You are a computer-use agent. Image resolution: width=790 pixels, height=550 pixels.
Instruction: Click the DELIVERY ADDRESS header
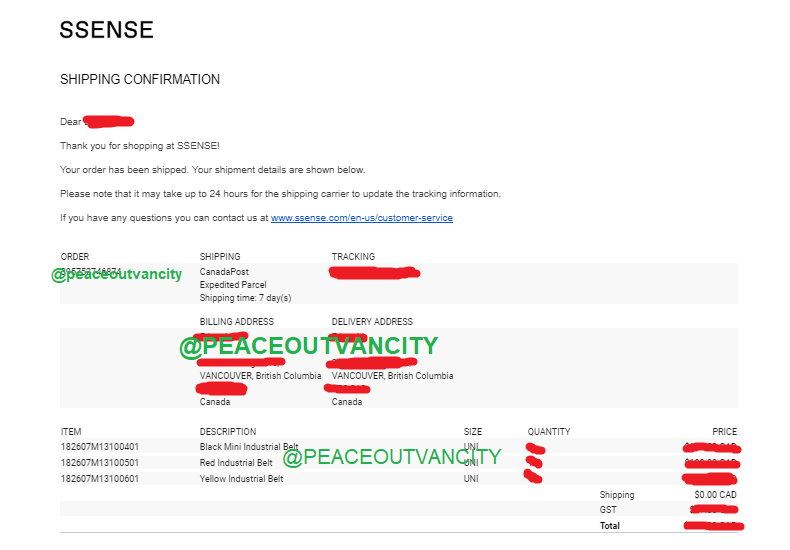pyautogui.click(x=372, y=322)
